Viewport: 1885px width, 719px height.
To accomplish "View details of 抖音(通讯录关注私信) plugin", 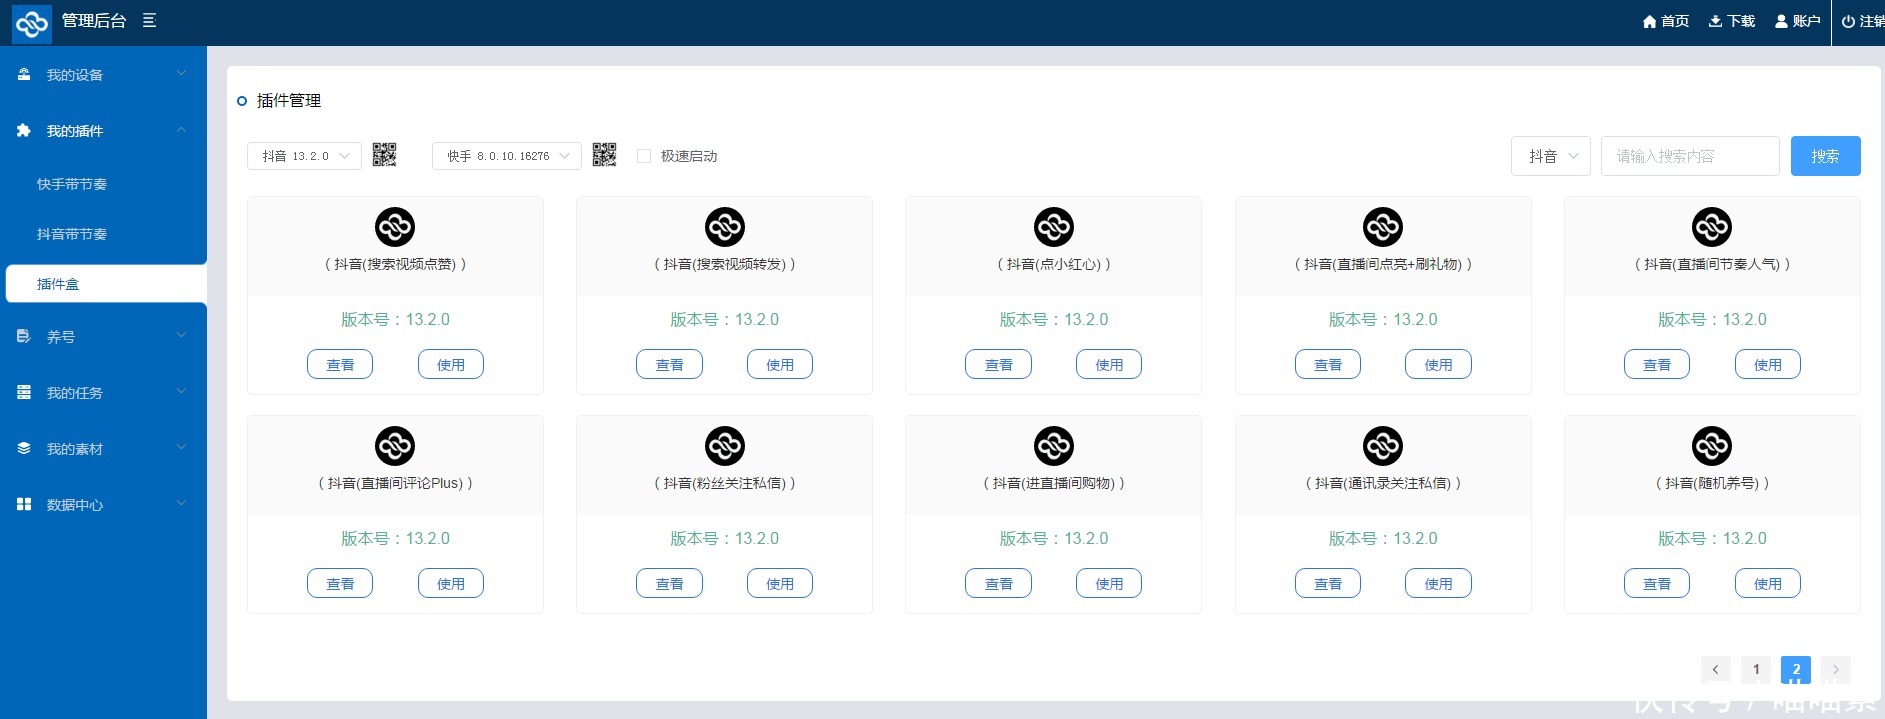I will pos(1328,584).
